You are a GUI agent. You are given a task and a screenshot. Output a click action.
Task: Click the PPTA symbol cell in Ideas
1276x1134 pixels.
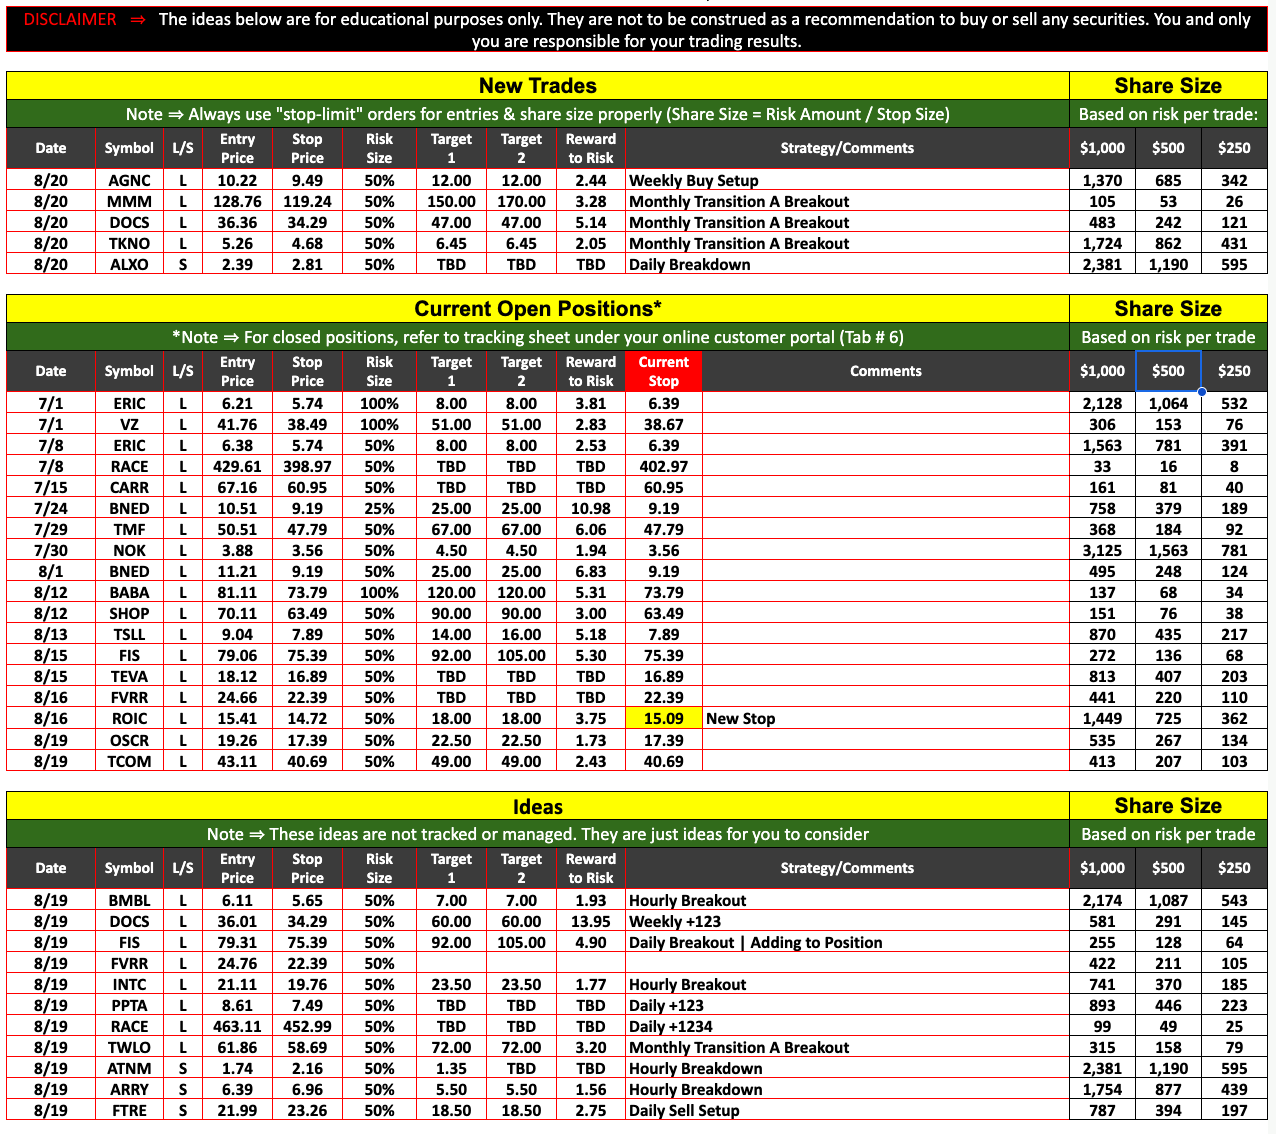[129, 1006]
